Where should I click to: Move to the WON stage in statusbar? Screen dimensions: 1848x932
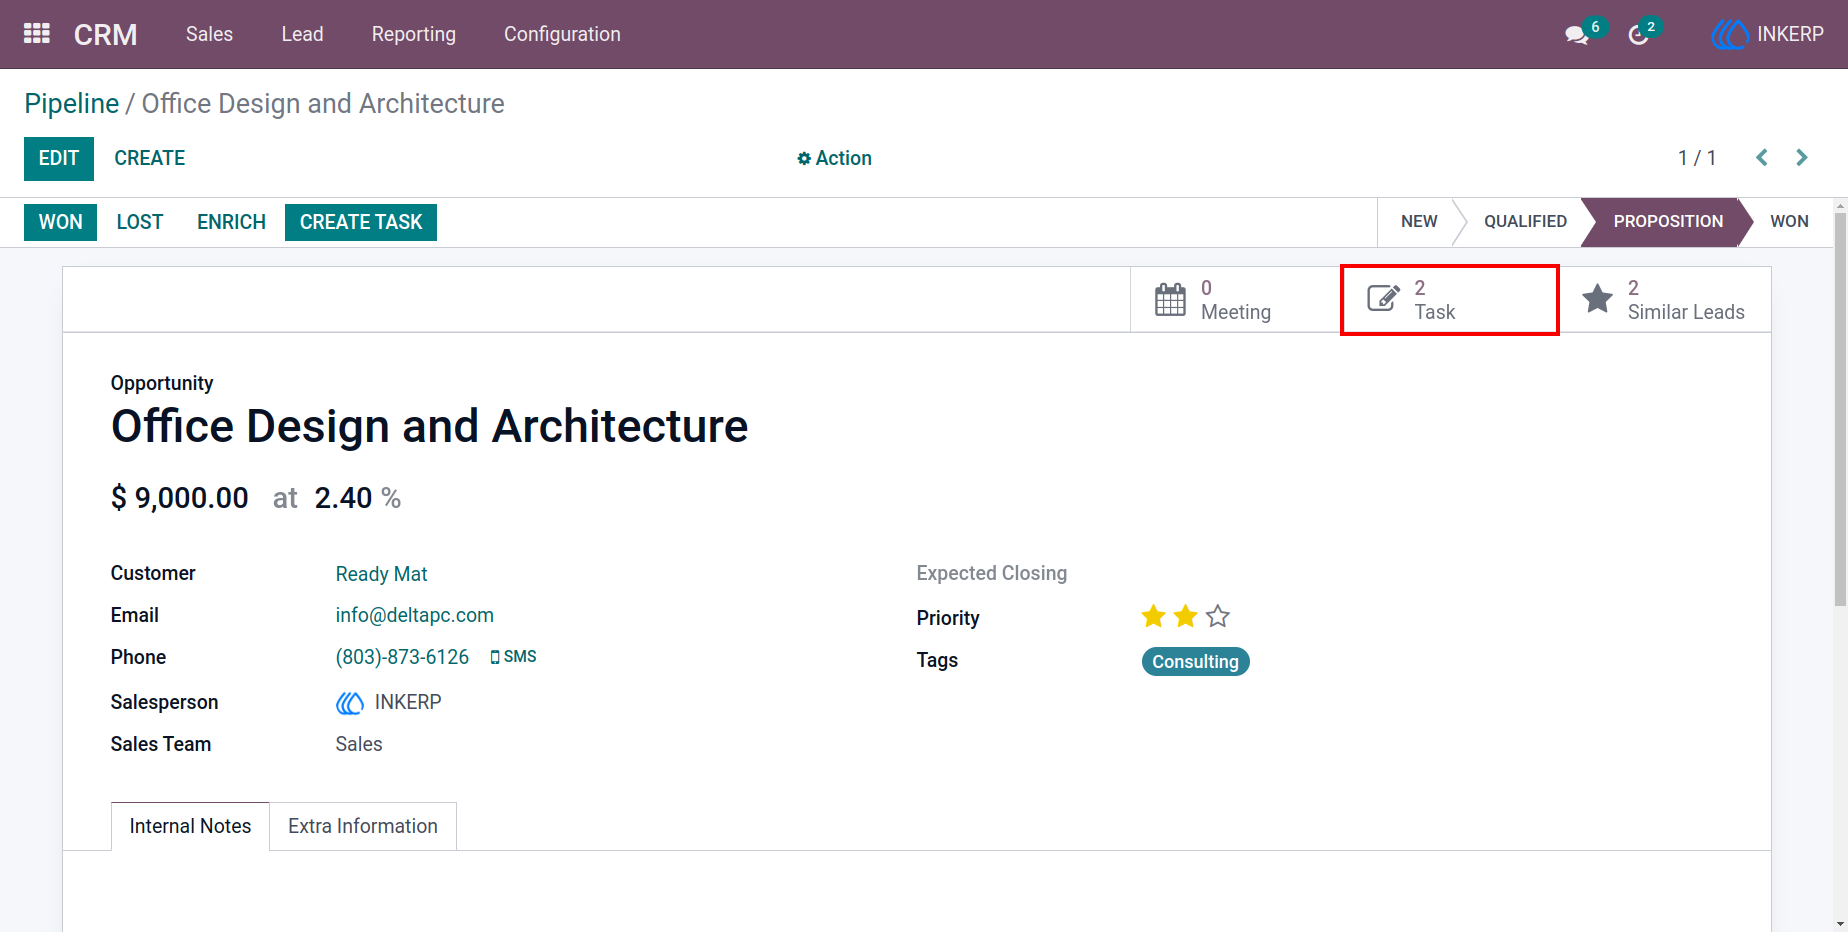tap(1789, 221)
